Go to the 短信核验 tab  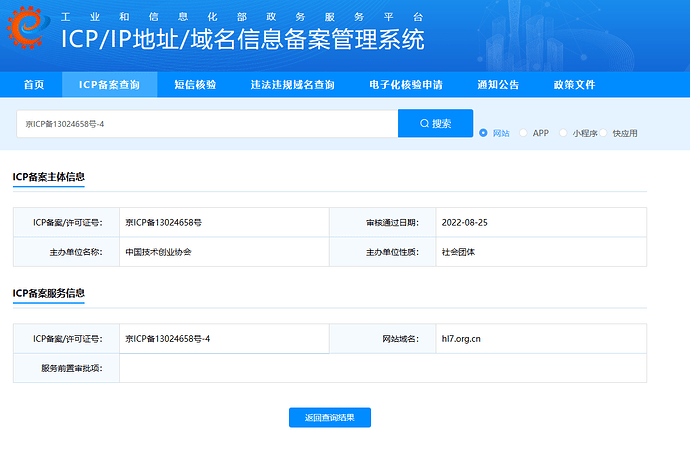coord(195,84)
